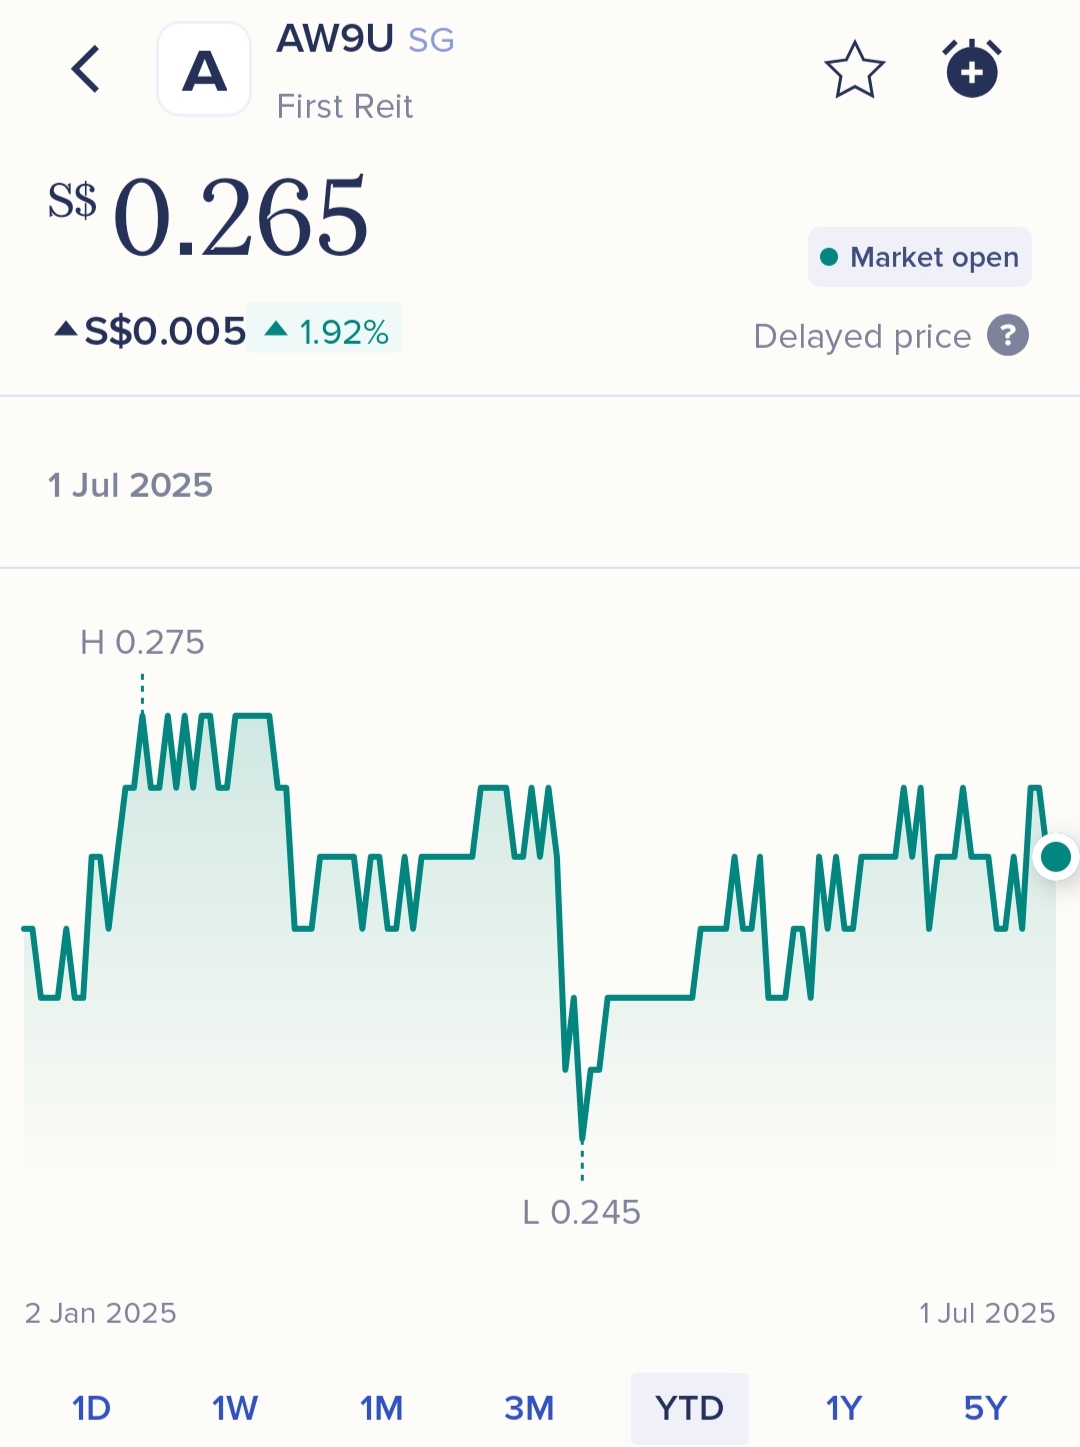
Task: Tap the SG exchange label
Action: click(431, 40)
